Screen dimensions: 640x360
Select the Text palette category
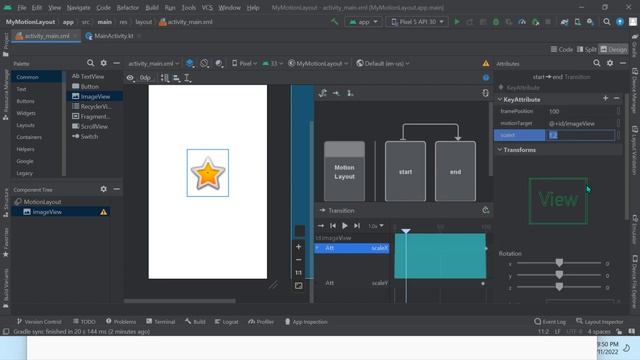(x=22, y=89)
